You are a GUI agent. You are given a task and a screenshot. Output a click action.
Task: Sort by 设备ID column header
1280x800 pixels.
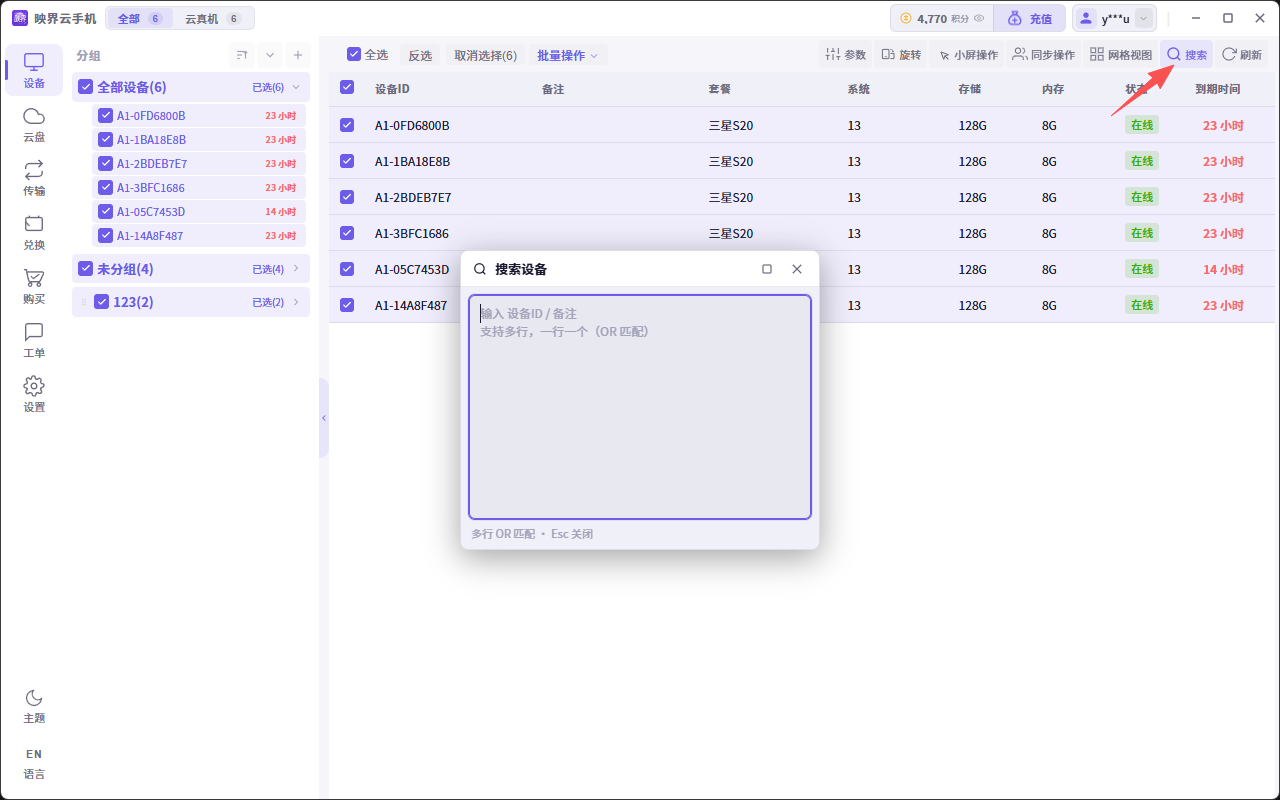coord(392,89)
